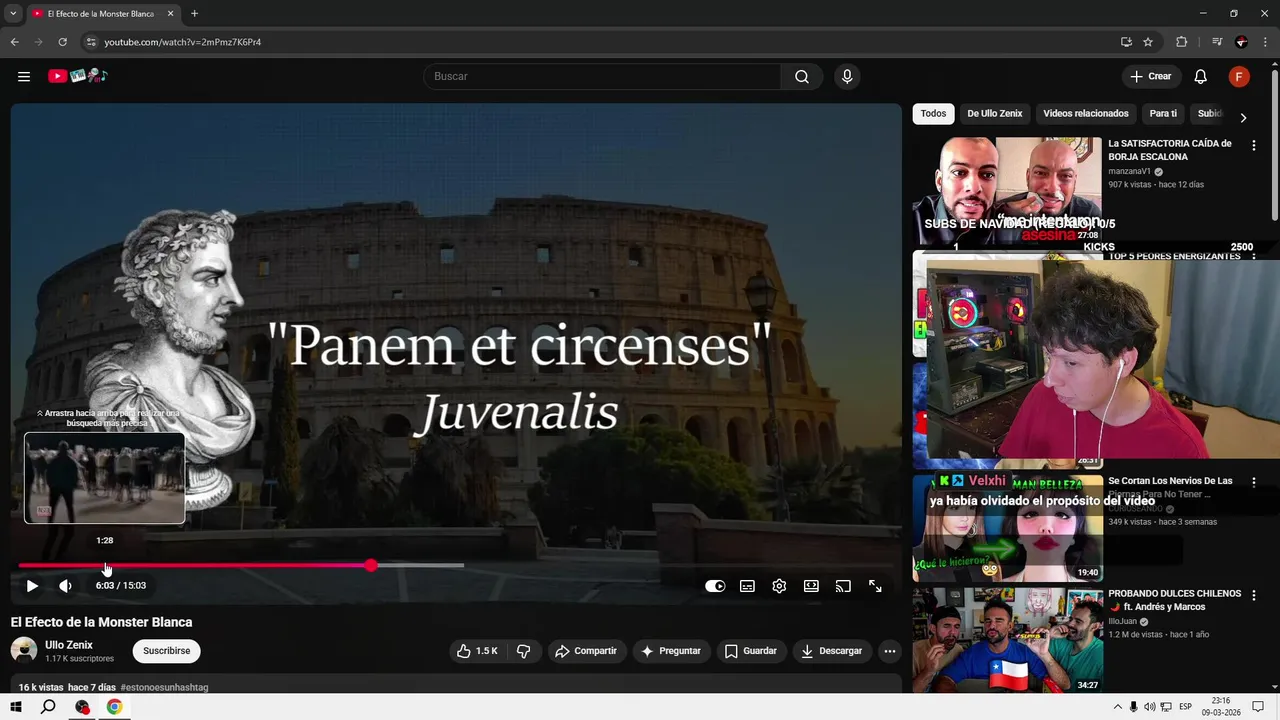Open Chrome three-dot menu
The image size is (1280, 720).
pyautogui.click(x=1265, y=42)
